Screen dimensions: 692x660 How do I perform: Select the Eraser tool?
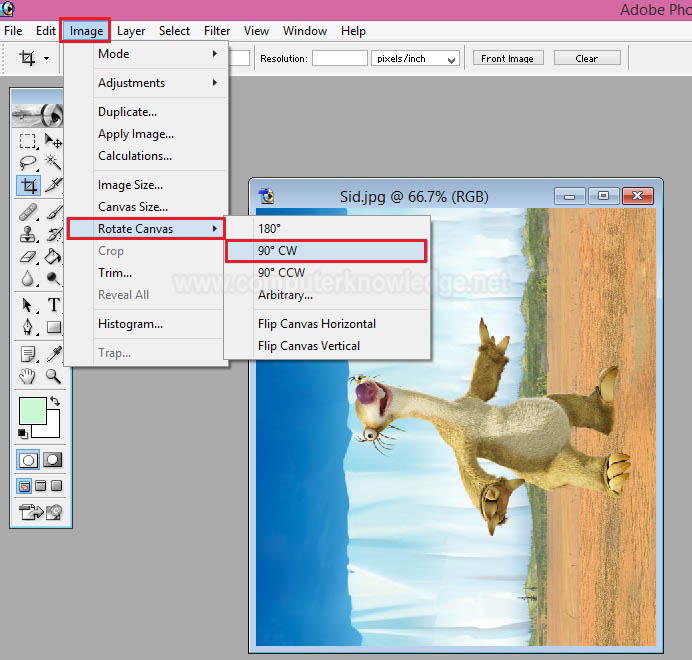28,256
